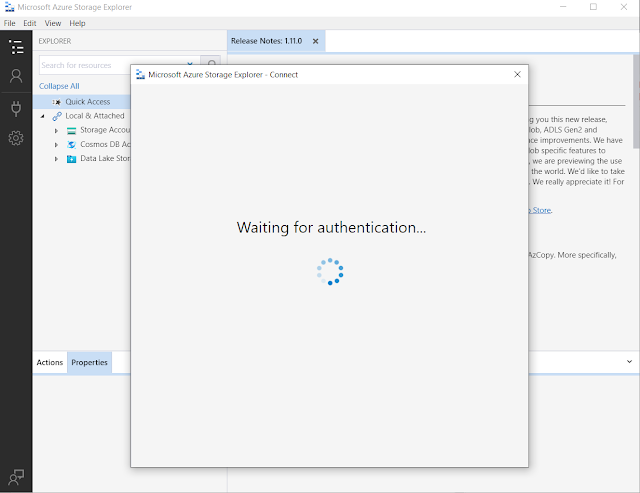This screenshot has width=640, height=493.
Task: Expand the Data Lake Storage tree node
Action: [x=56, y=159]
